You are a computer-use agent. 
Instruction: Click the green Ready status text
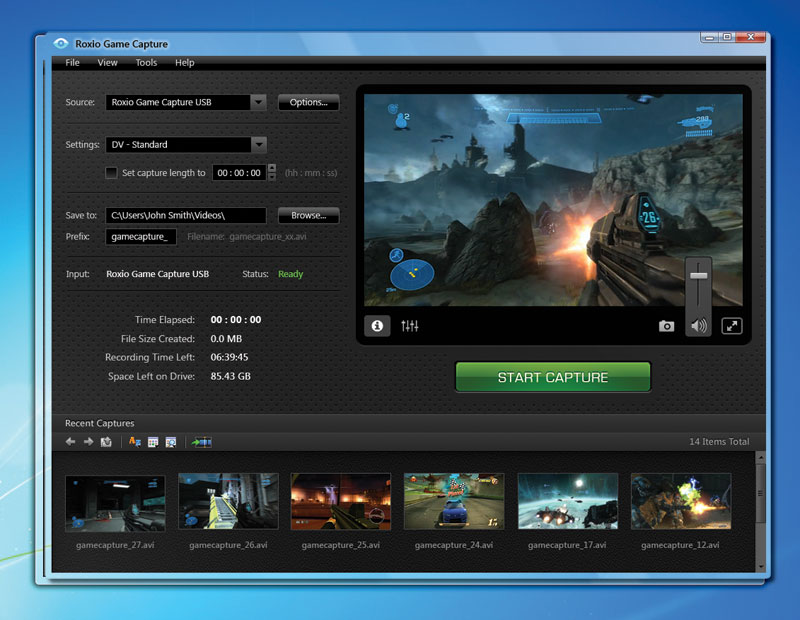click(x=290, y=274)
